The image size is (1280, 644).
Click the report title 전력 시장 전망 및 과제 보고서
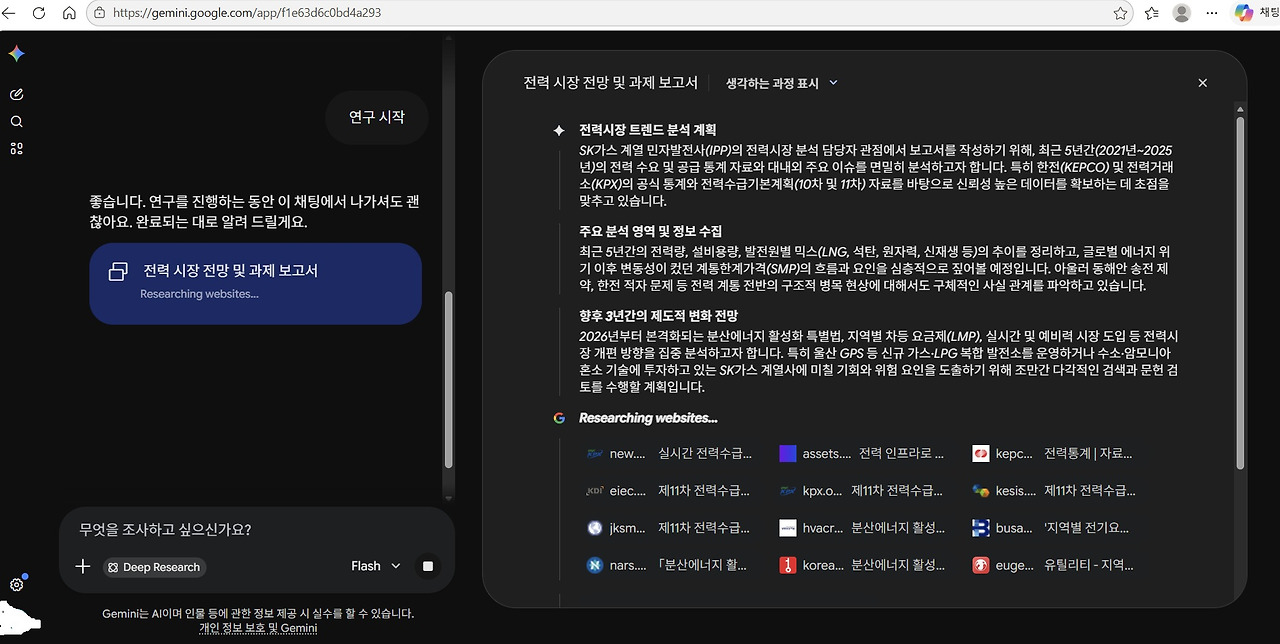pyautogui.click(x=610, y=83)
